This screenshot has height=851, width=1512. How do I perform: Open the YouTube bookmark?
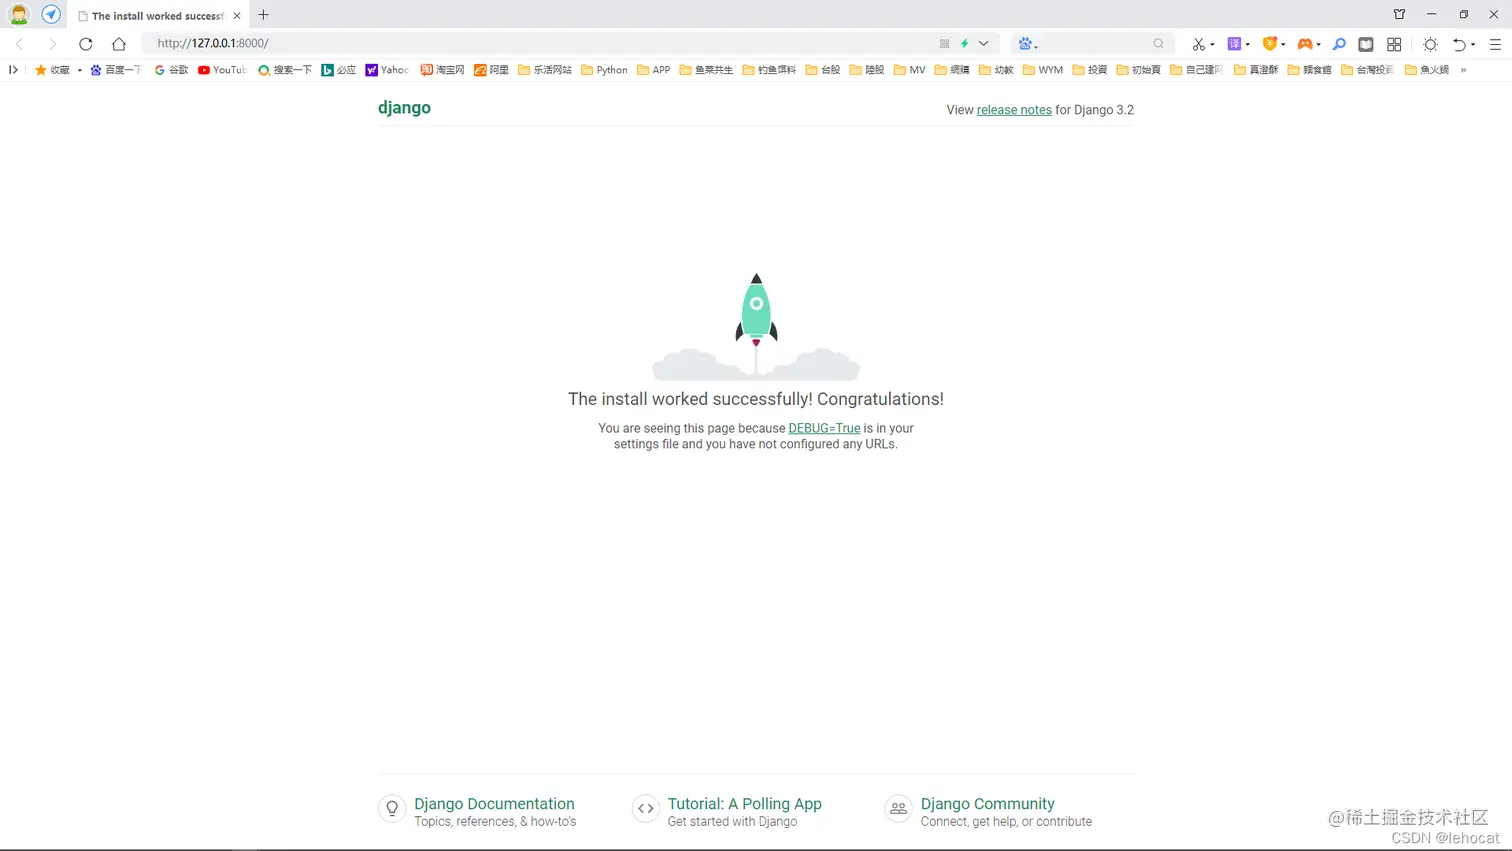pyautogui.click(x=222, y=70)
